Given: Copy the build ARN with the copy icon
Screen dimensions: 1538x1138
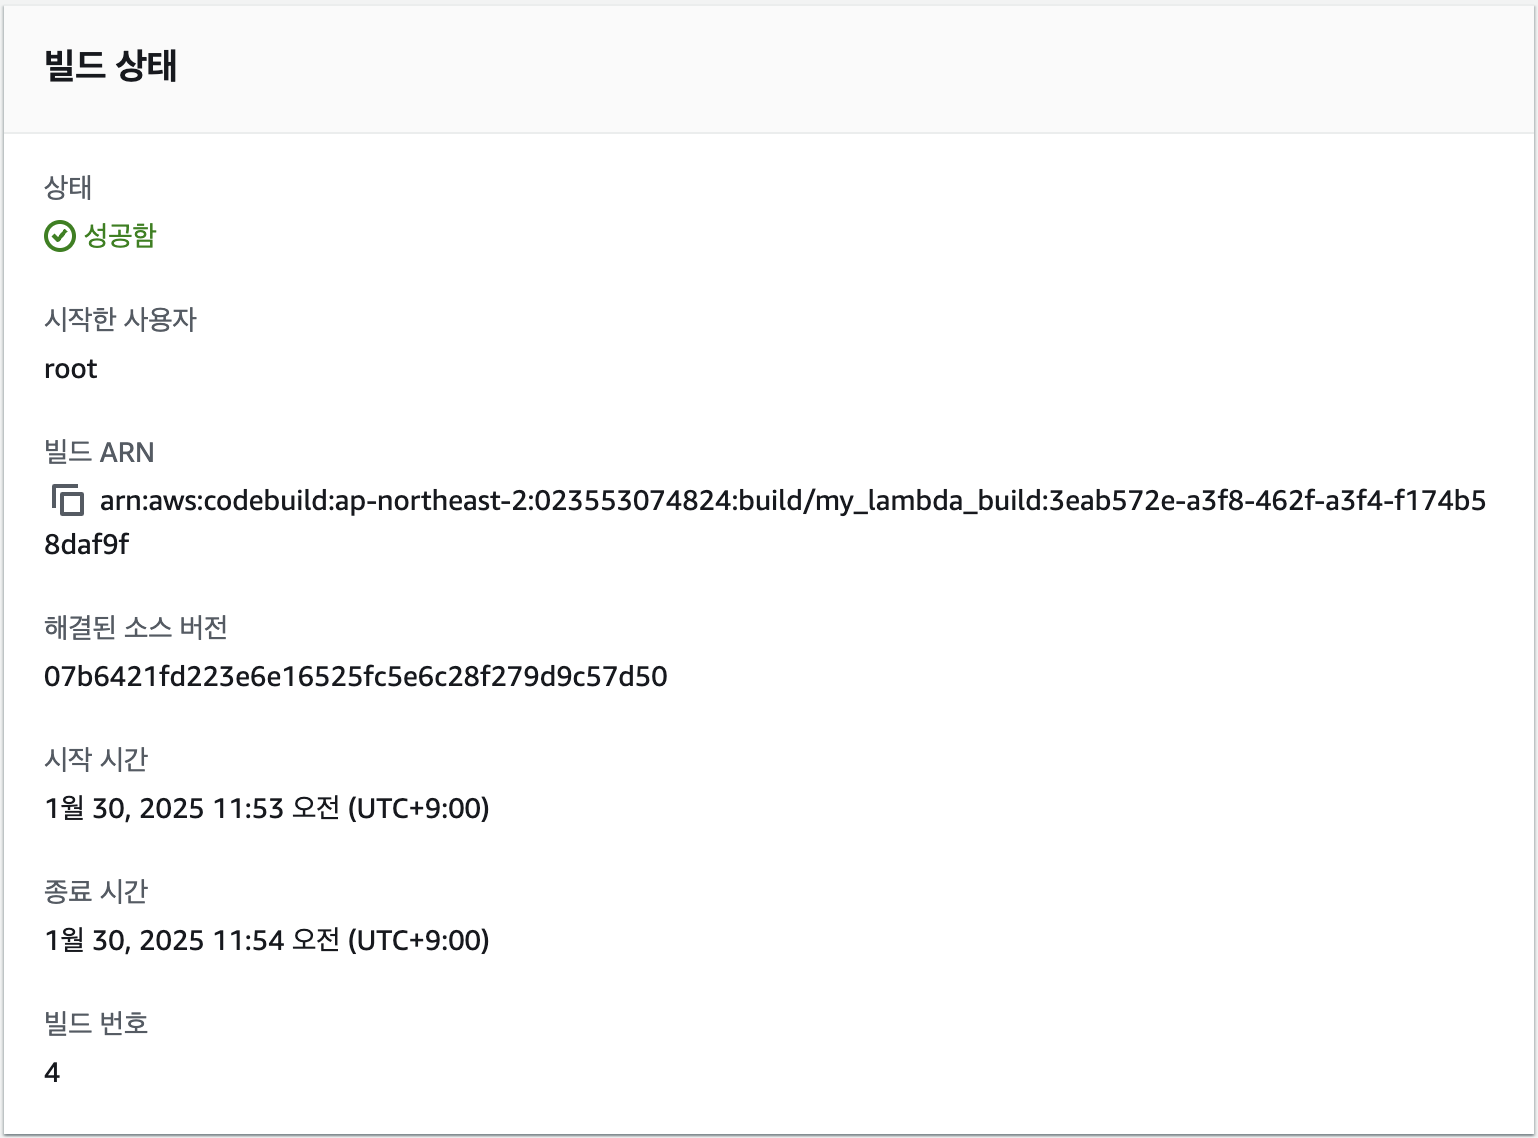Looking at the screenshot, I should 68,499.
